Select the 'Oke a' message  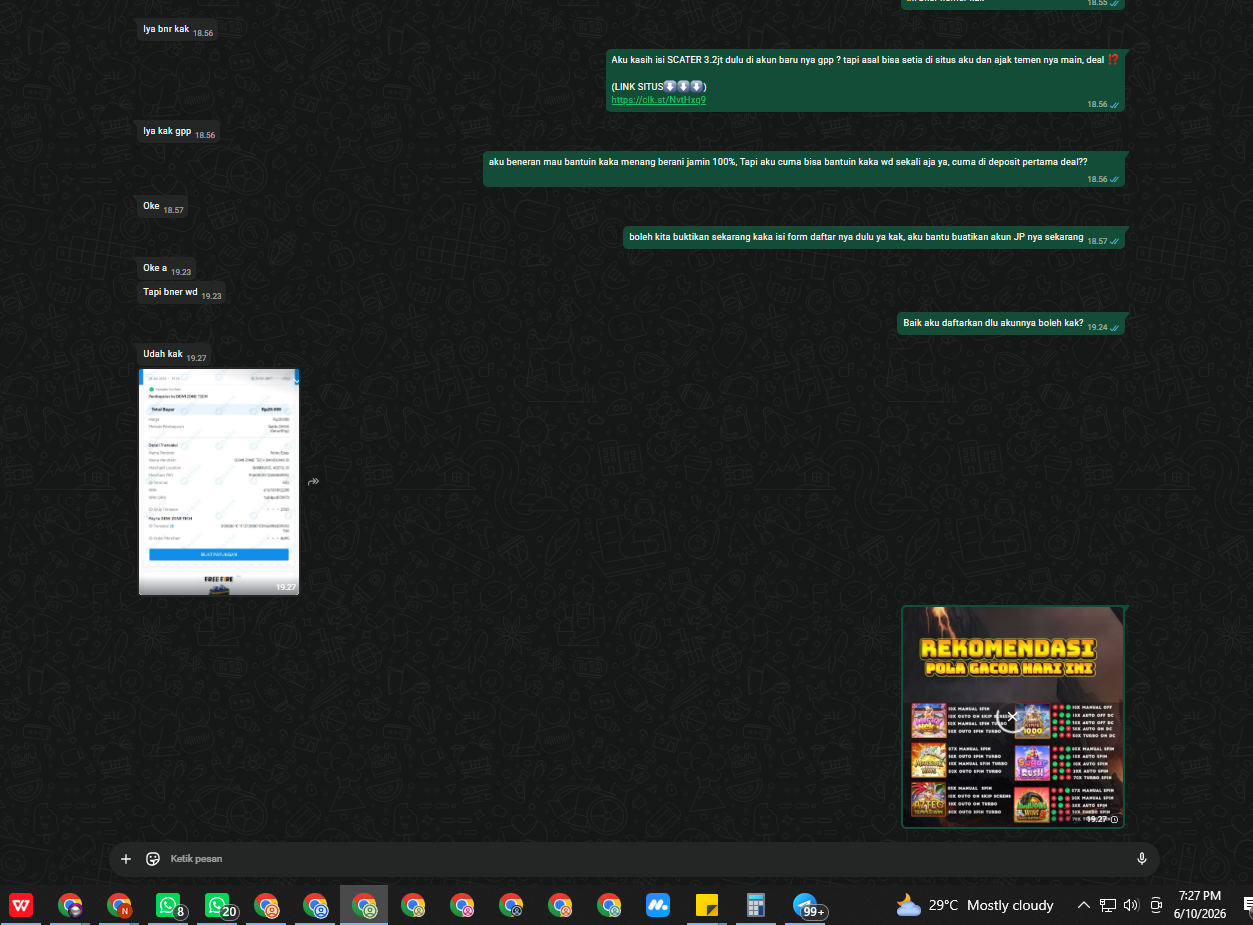coord(167,269)
